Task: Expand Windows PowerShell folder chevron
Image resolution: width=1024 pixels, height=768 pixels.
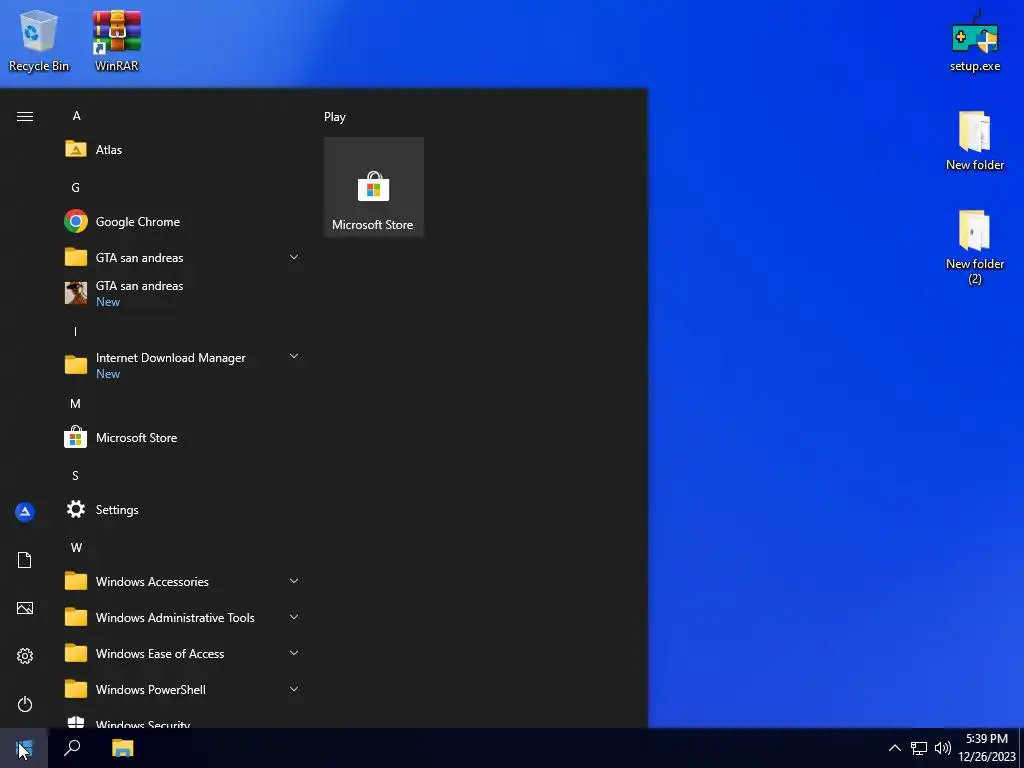Action: pos(294,689)
